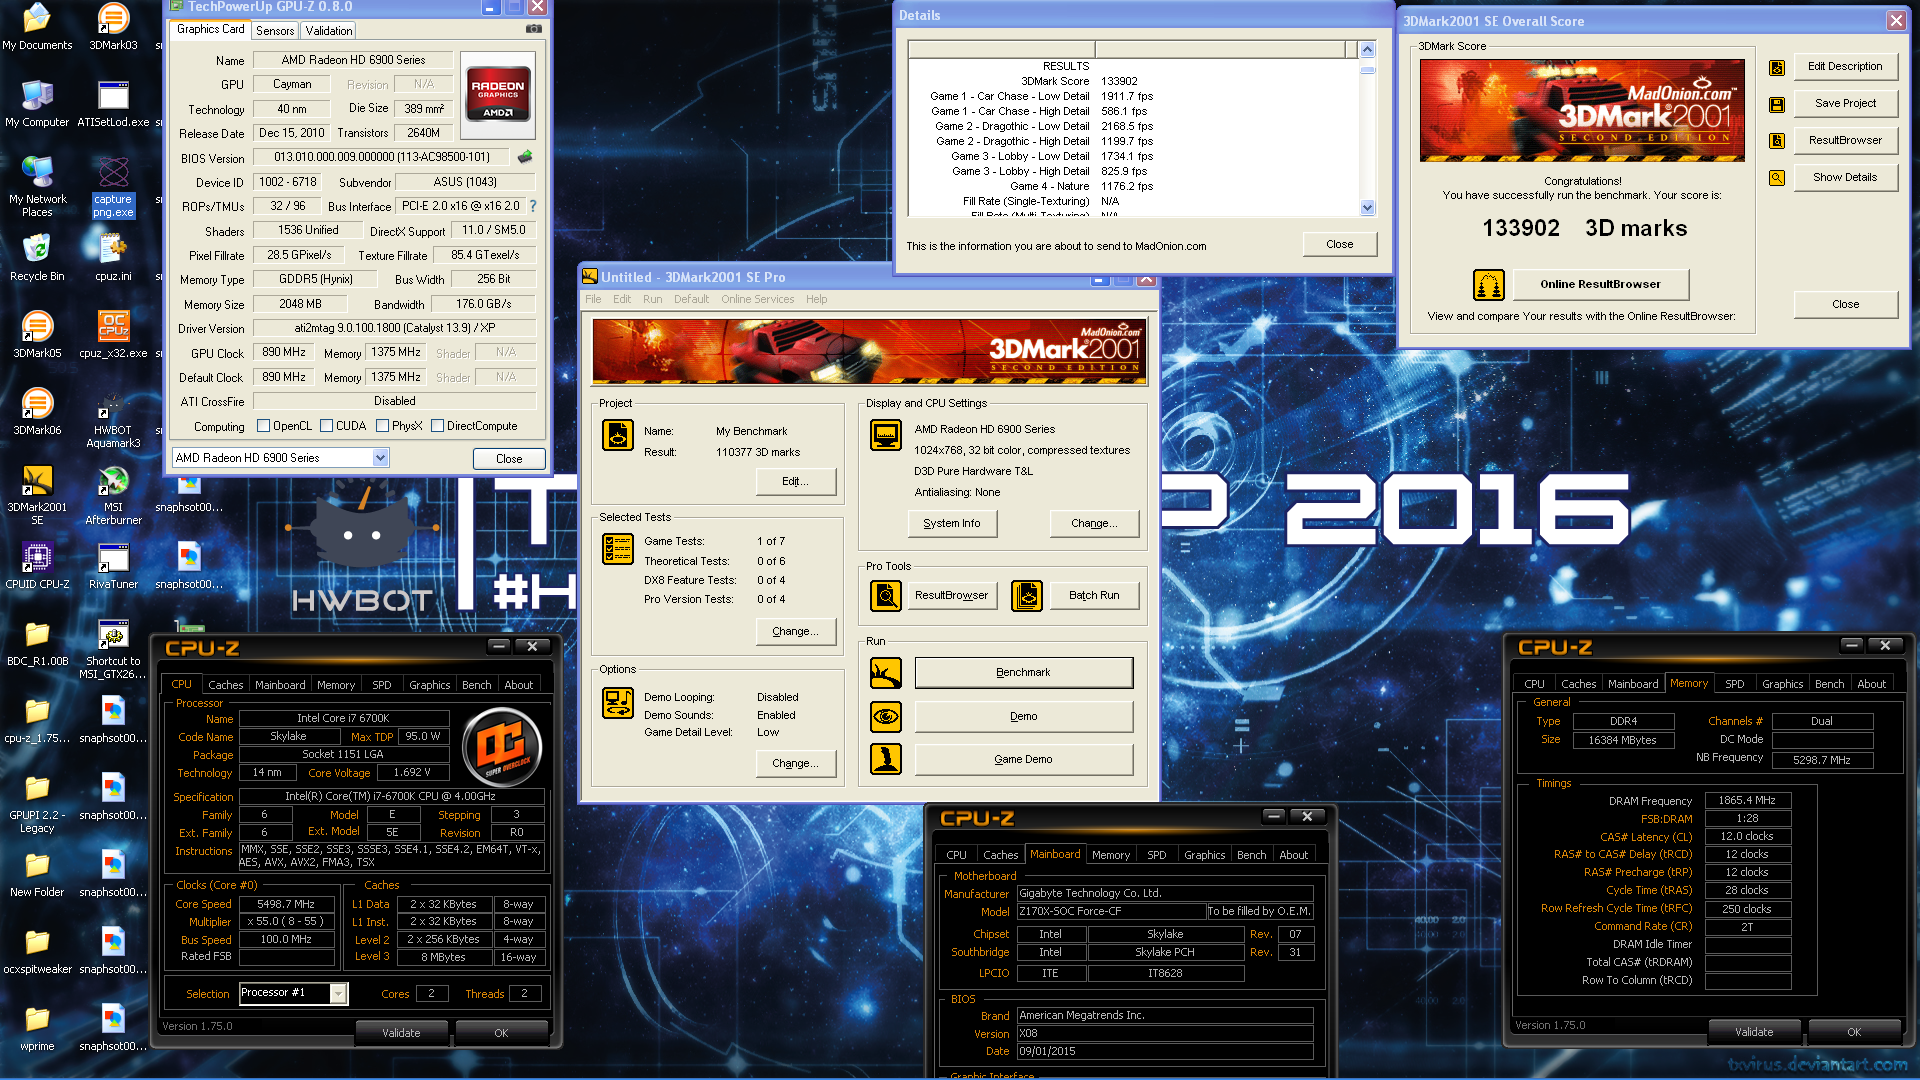Open the 3DMark03 desktop icon
Image resolution: width=1920 pixels, height=1080 pixels.
click(113, 27)
